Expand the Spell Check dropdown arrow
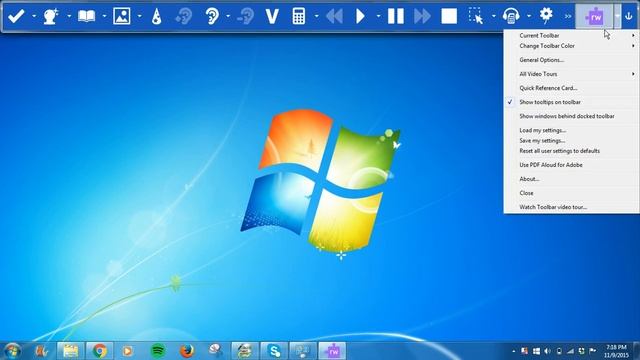640x360 pixels. (x=34, y=16)
